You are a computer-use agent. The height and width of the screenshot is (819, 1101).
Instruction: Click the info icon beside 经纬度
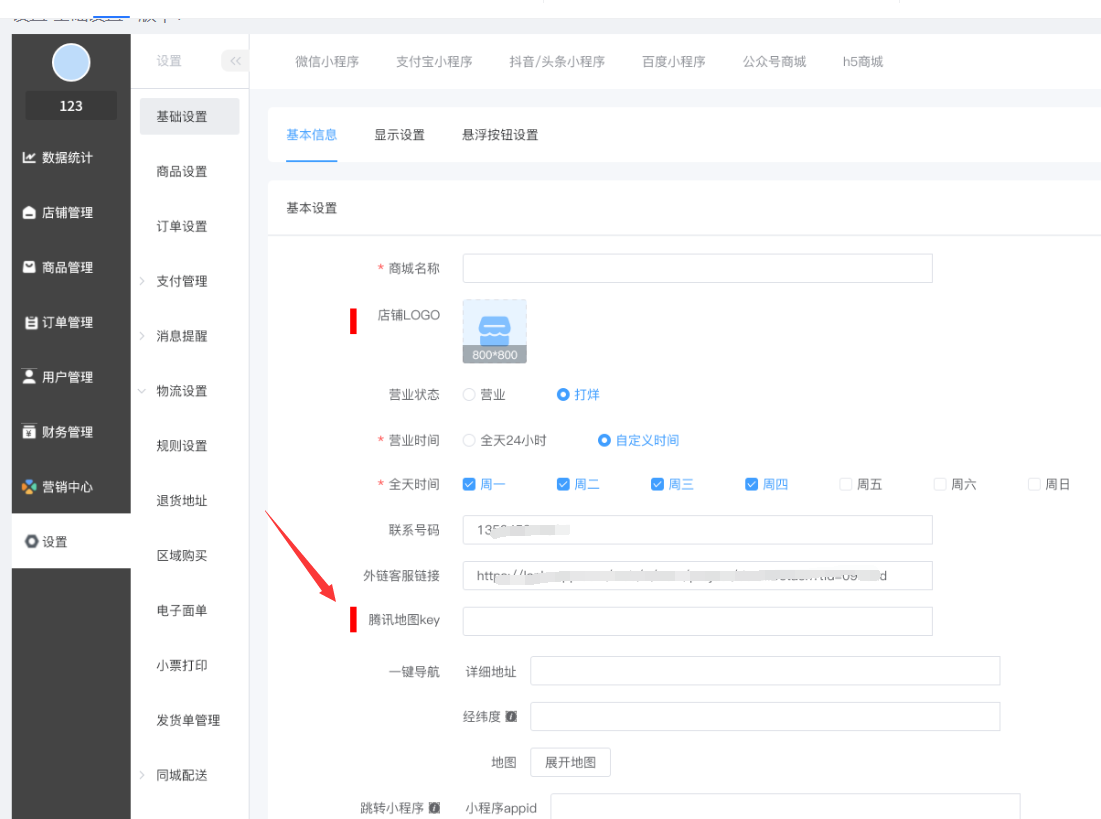tap(511, 717)
